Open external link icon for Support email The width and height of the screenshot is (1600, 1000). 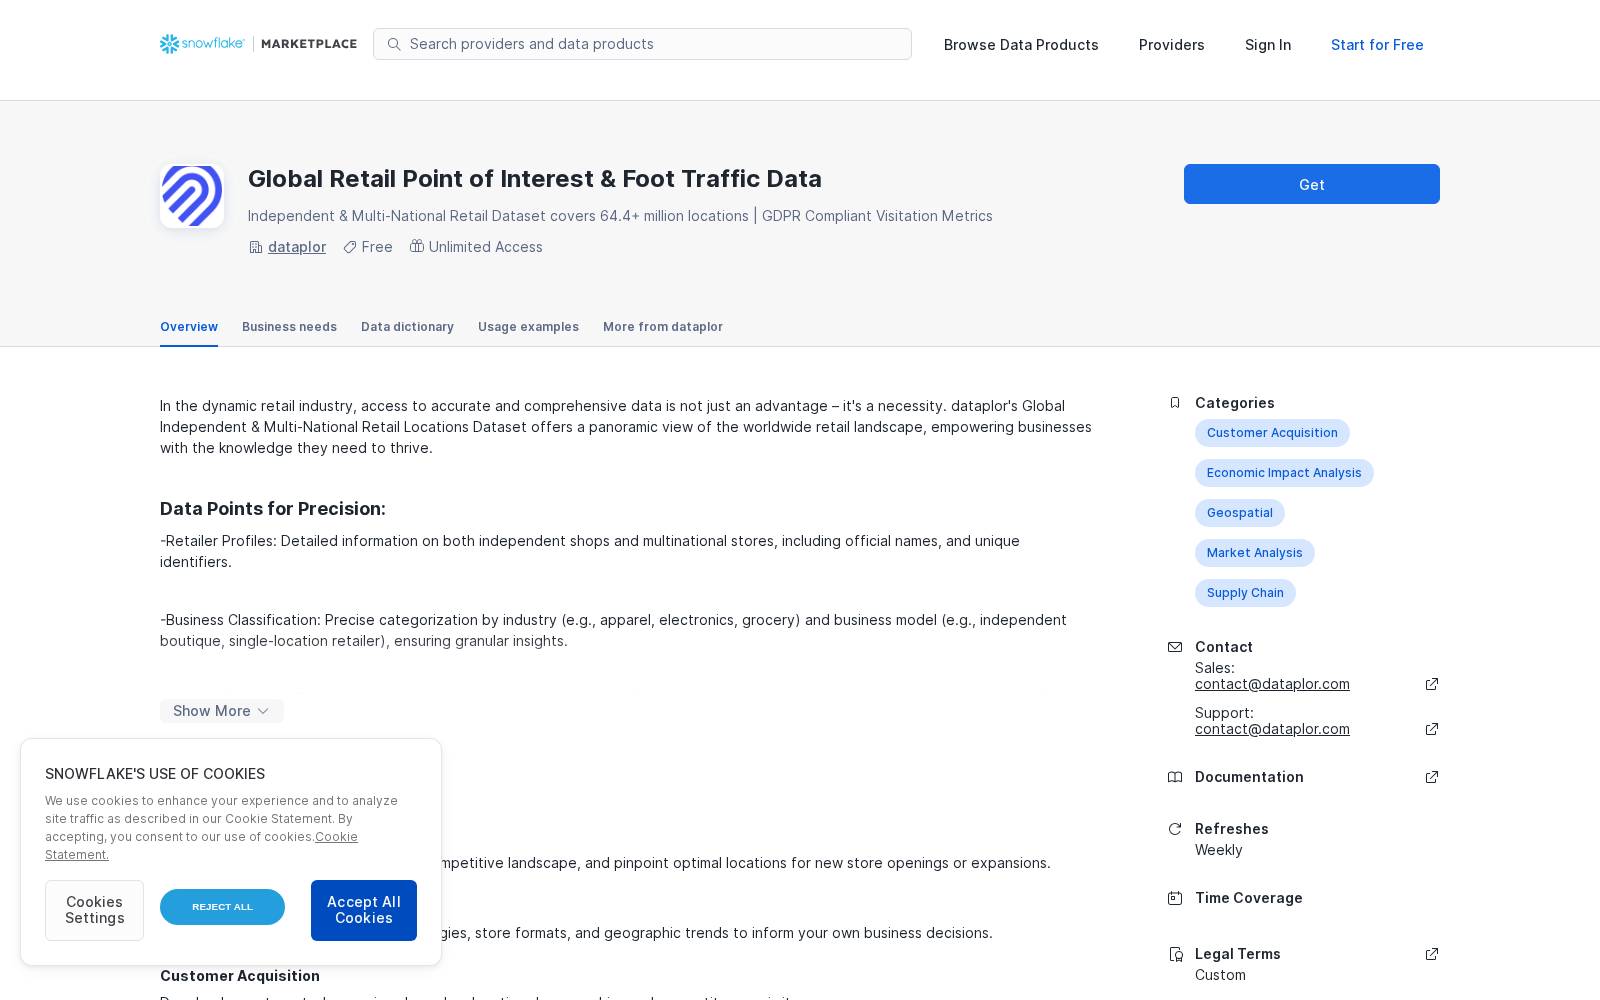[1432, 729]
